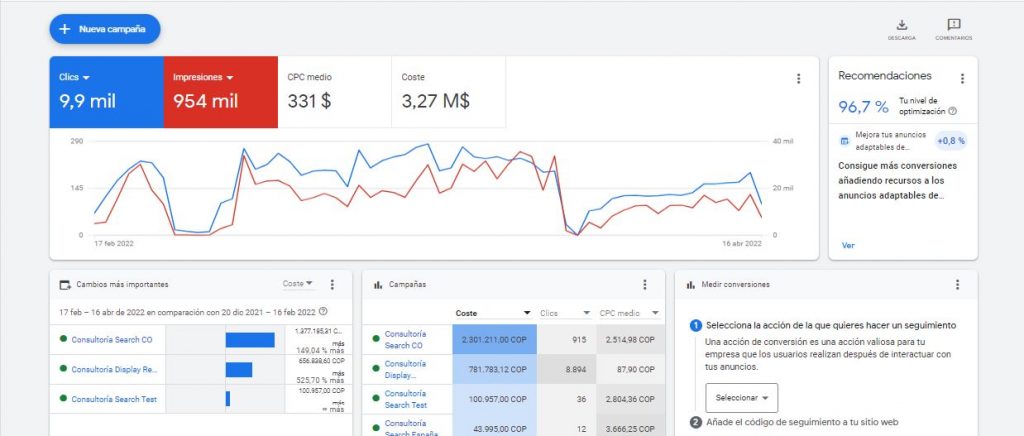This screenshot has width=1024, height=436.
Task: Click green status dot of Consultoría Search CO in Campañas
Action: pyautogui.click(x=376, y=339)
